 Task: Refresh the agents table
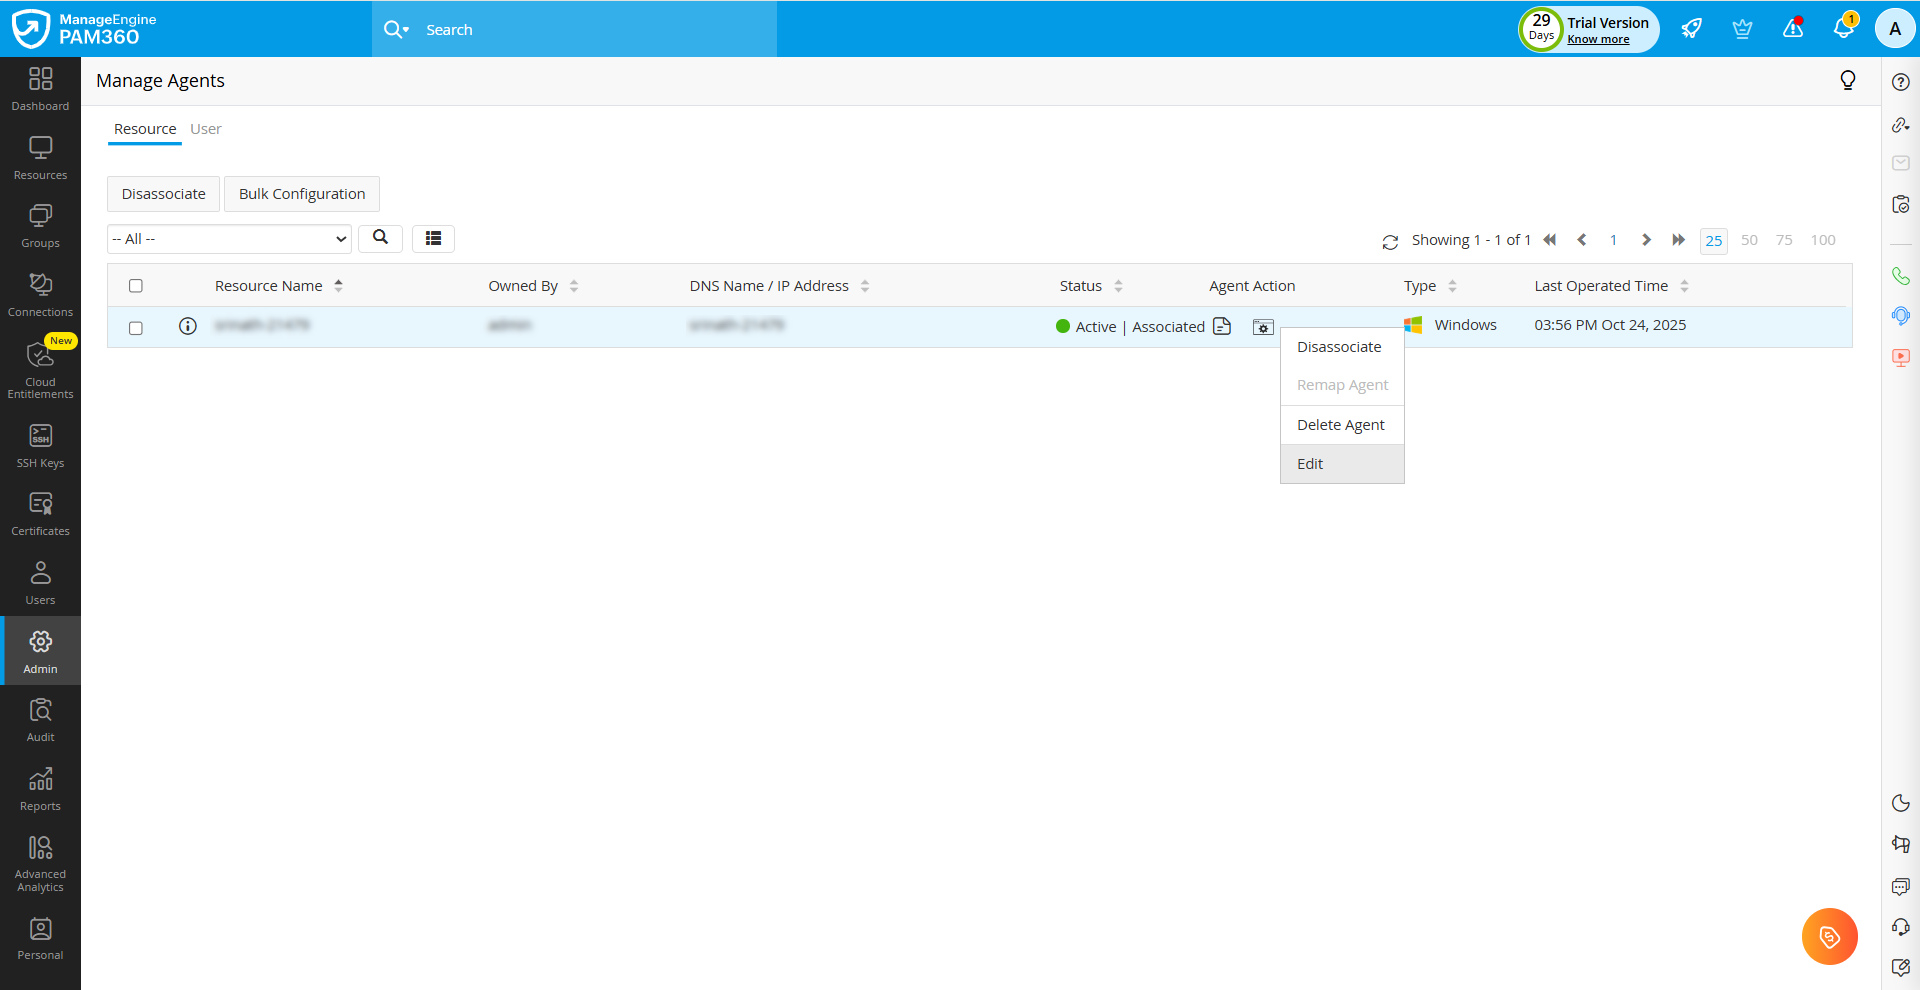1390,242
